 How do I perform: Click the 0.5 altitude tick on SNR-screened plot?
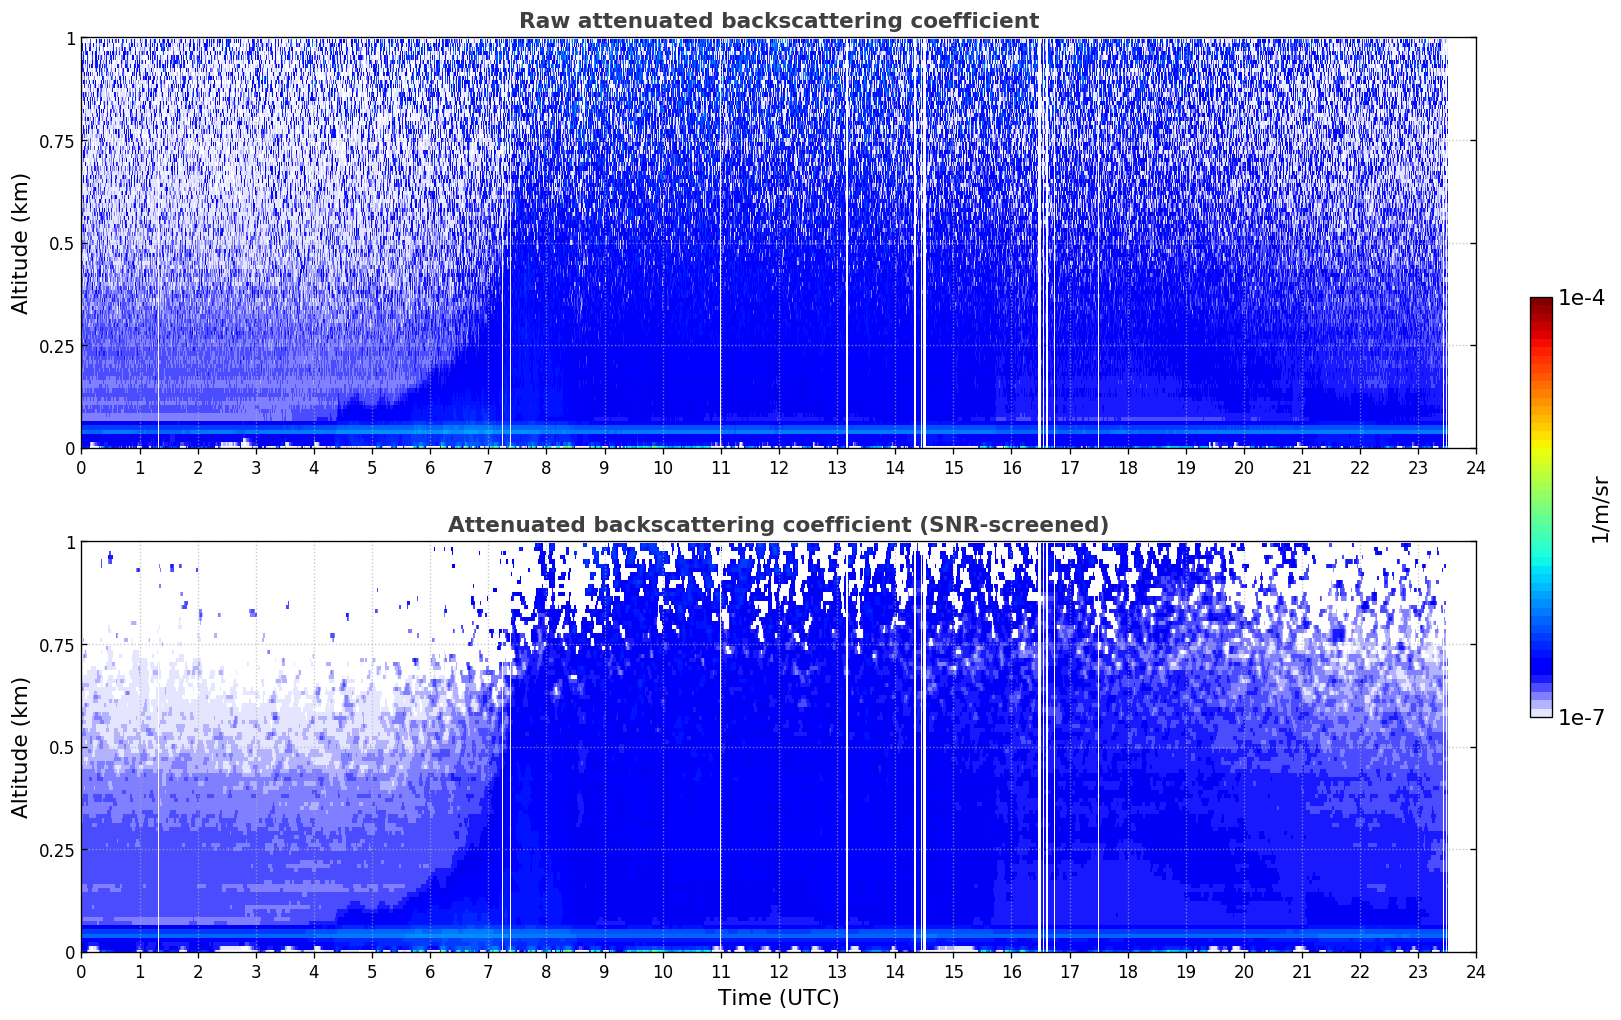click(x=62, y=747)
